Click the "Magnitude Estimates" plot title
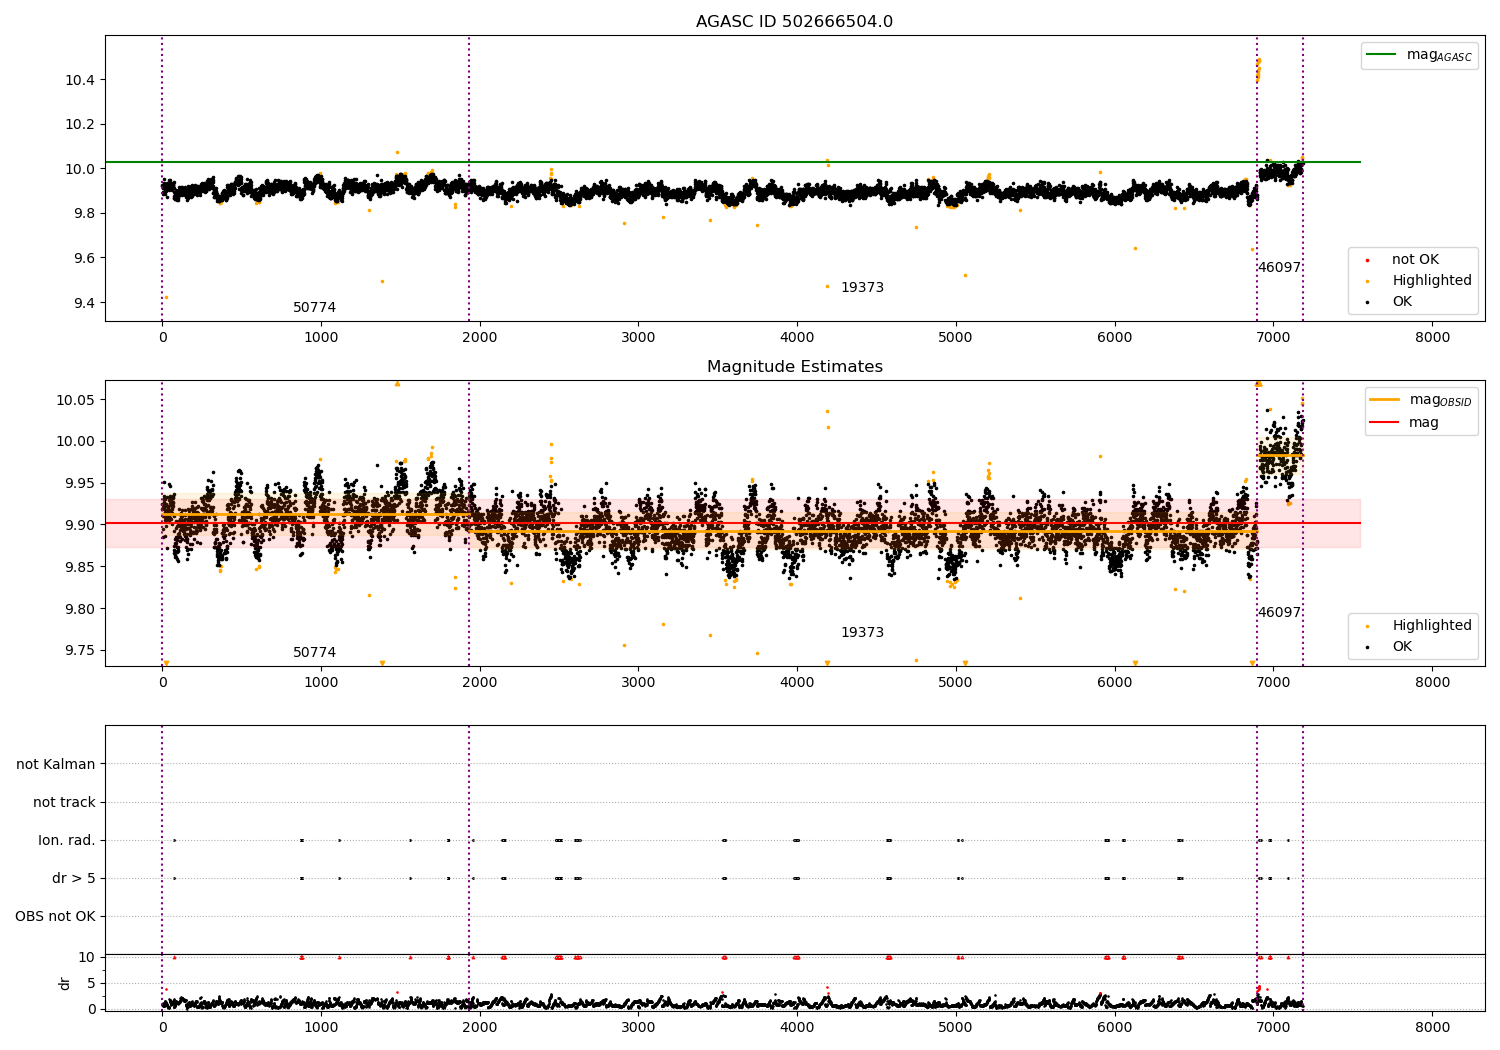The image size is (1500, 1050). 794,367
